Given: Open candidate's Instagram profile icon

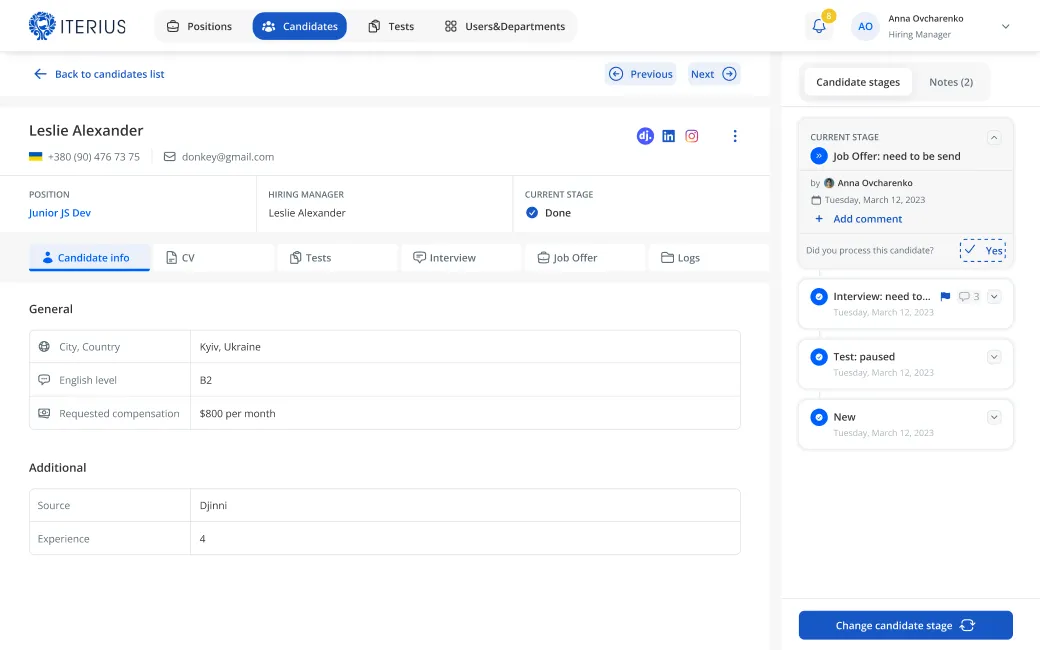Looking at the screenshot, I should pyautogui.click(x=691, y=136).
